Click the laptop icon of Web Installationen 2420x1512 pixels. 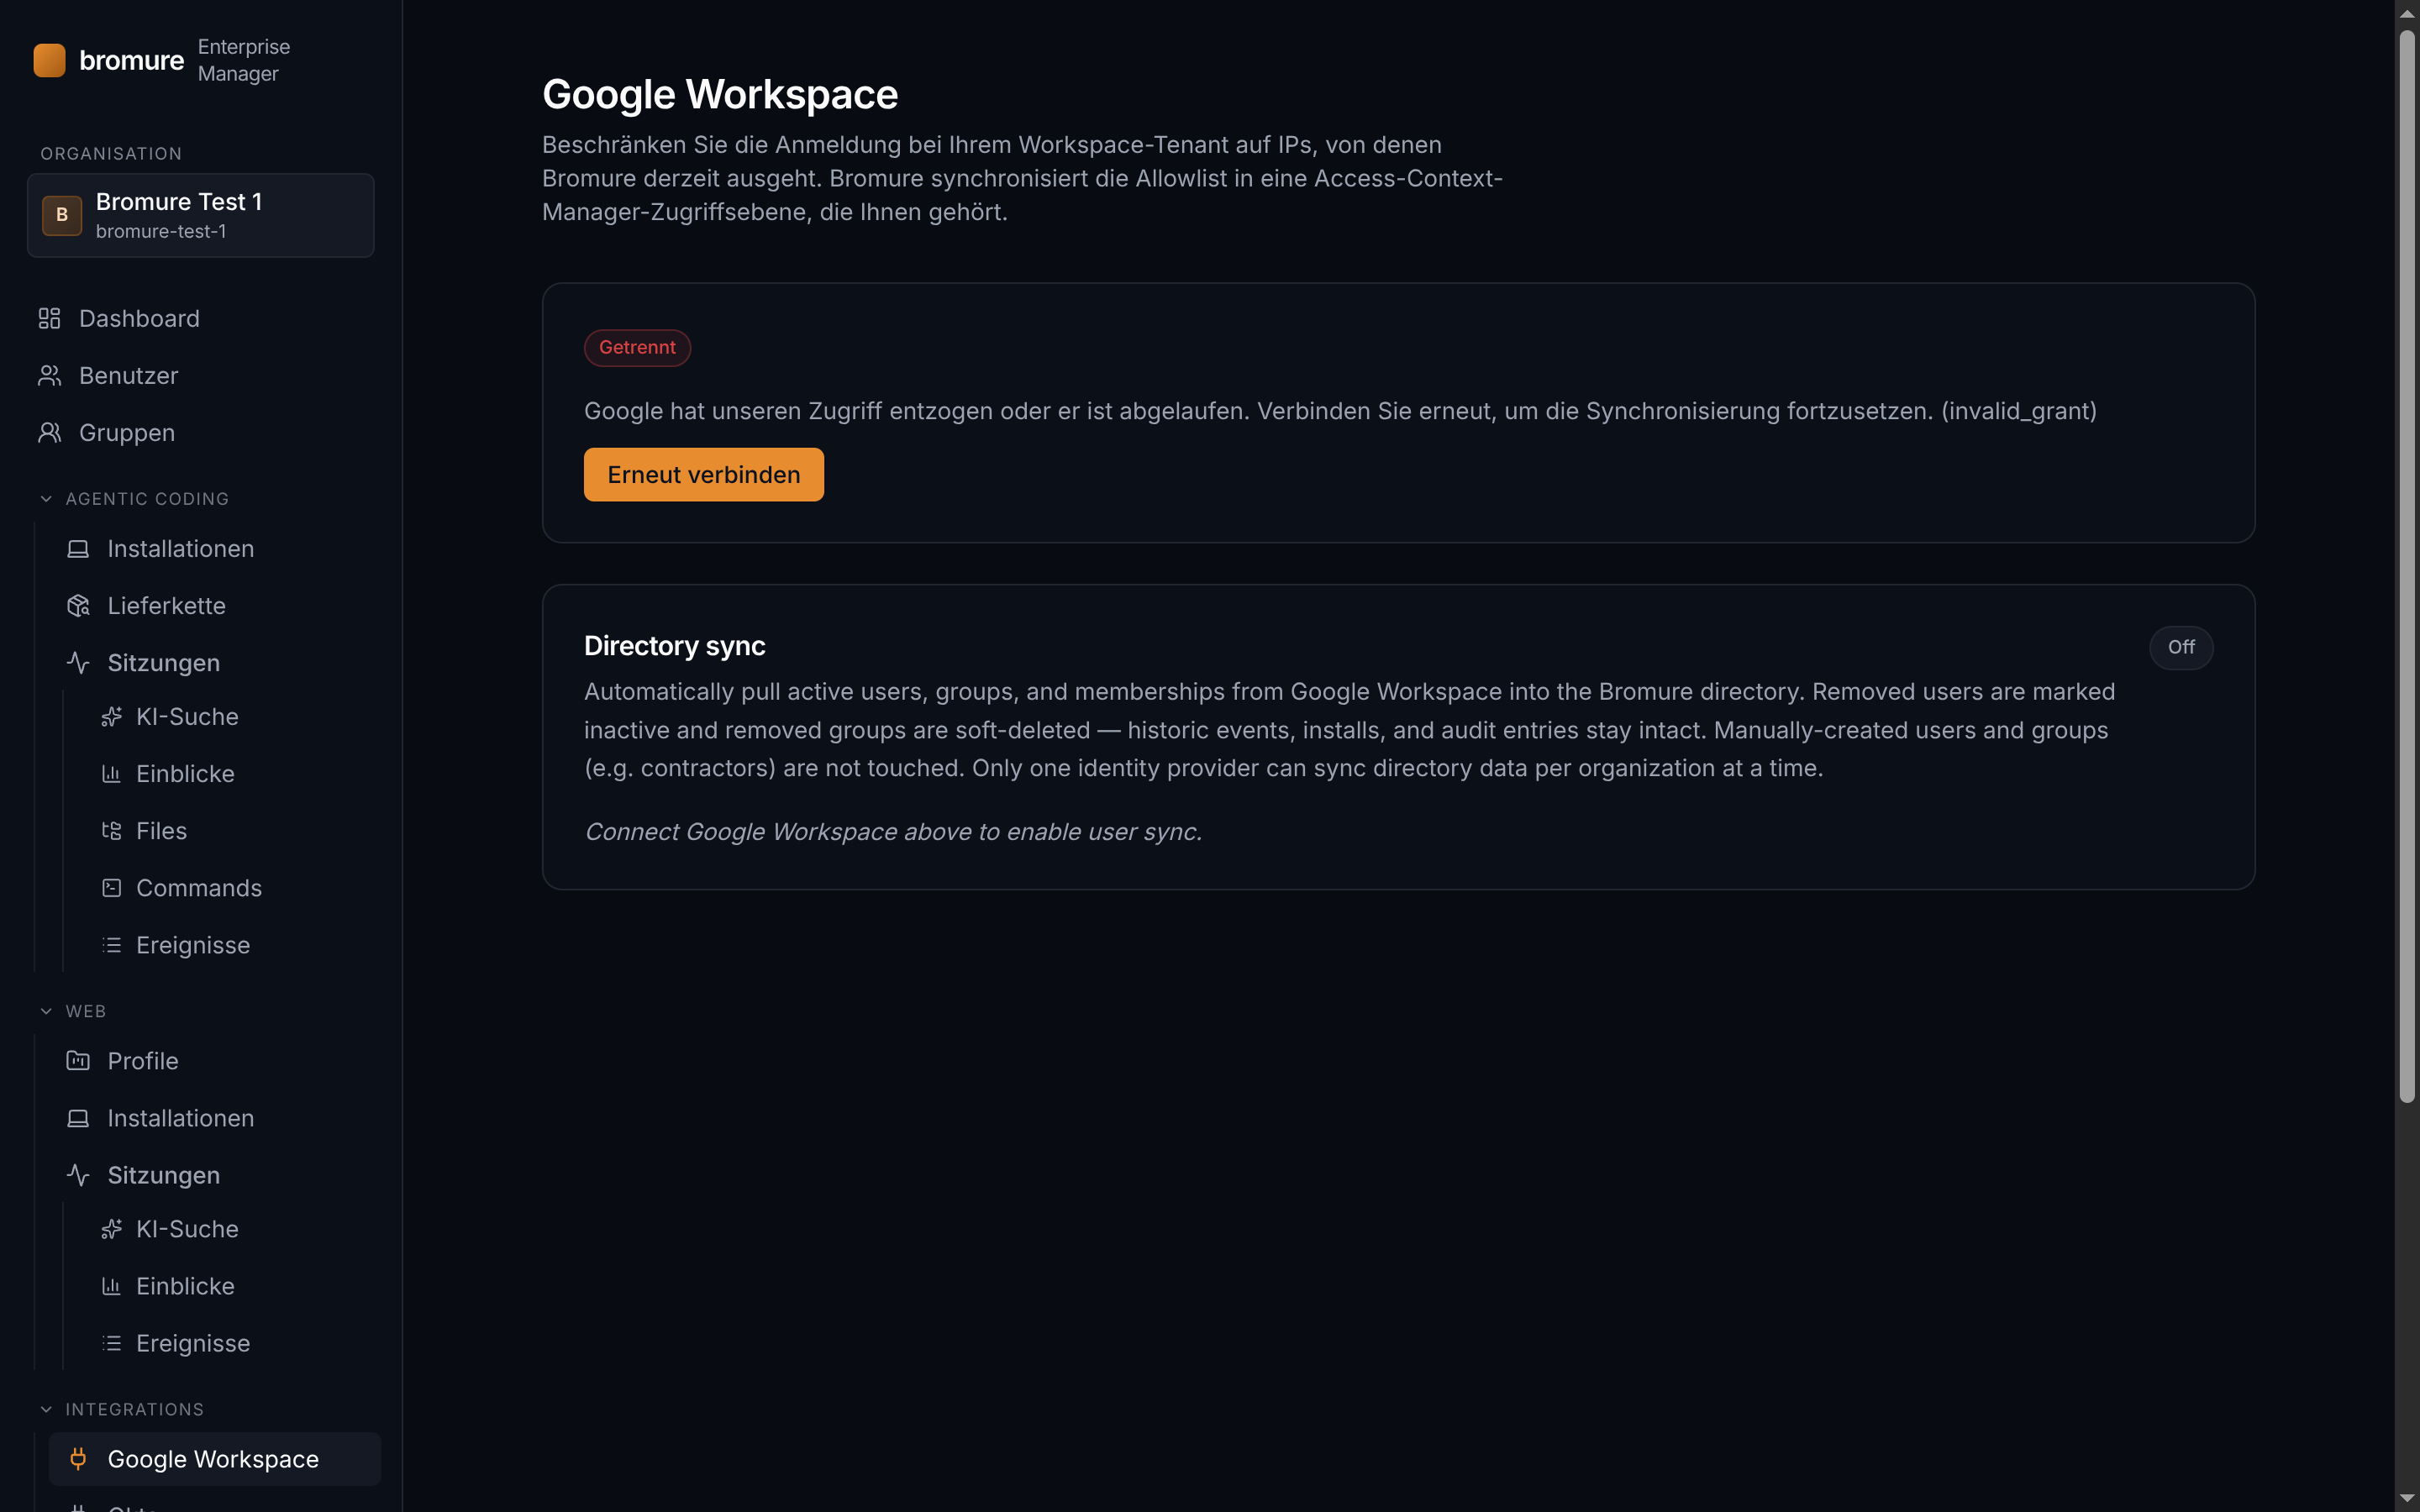(78, 1118)
